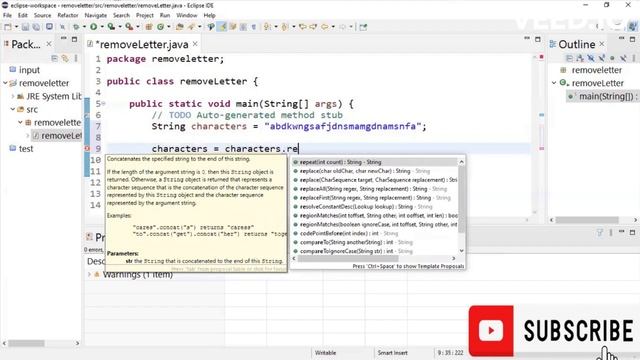Choose replaceFirst(String regex...) proposal
The width and height of the screenshot is (640, 360).
point(375,198)
